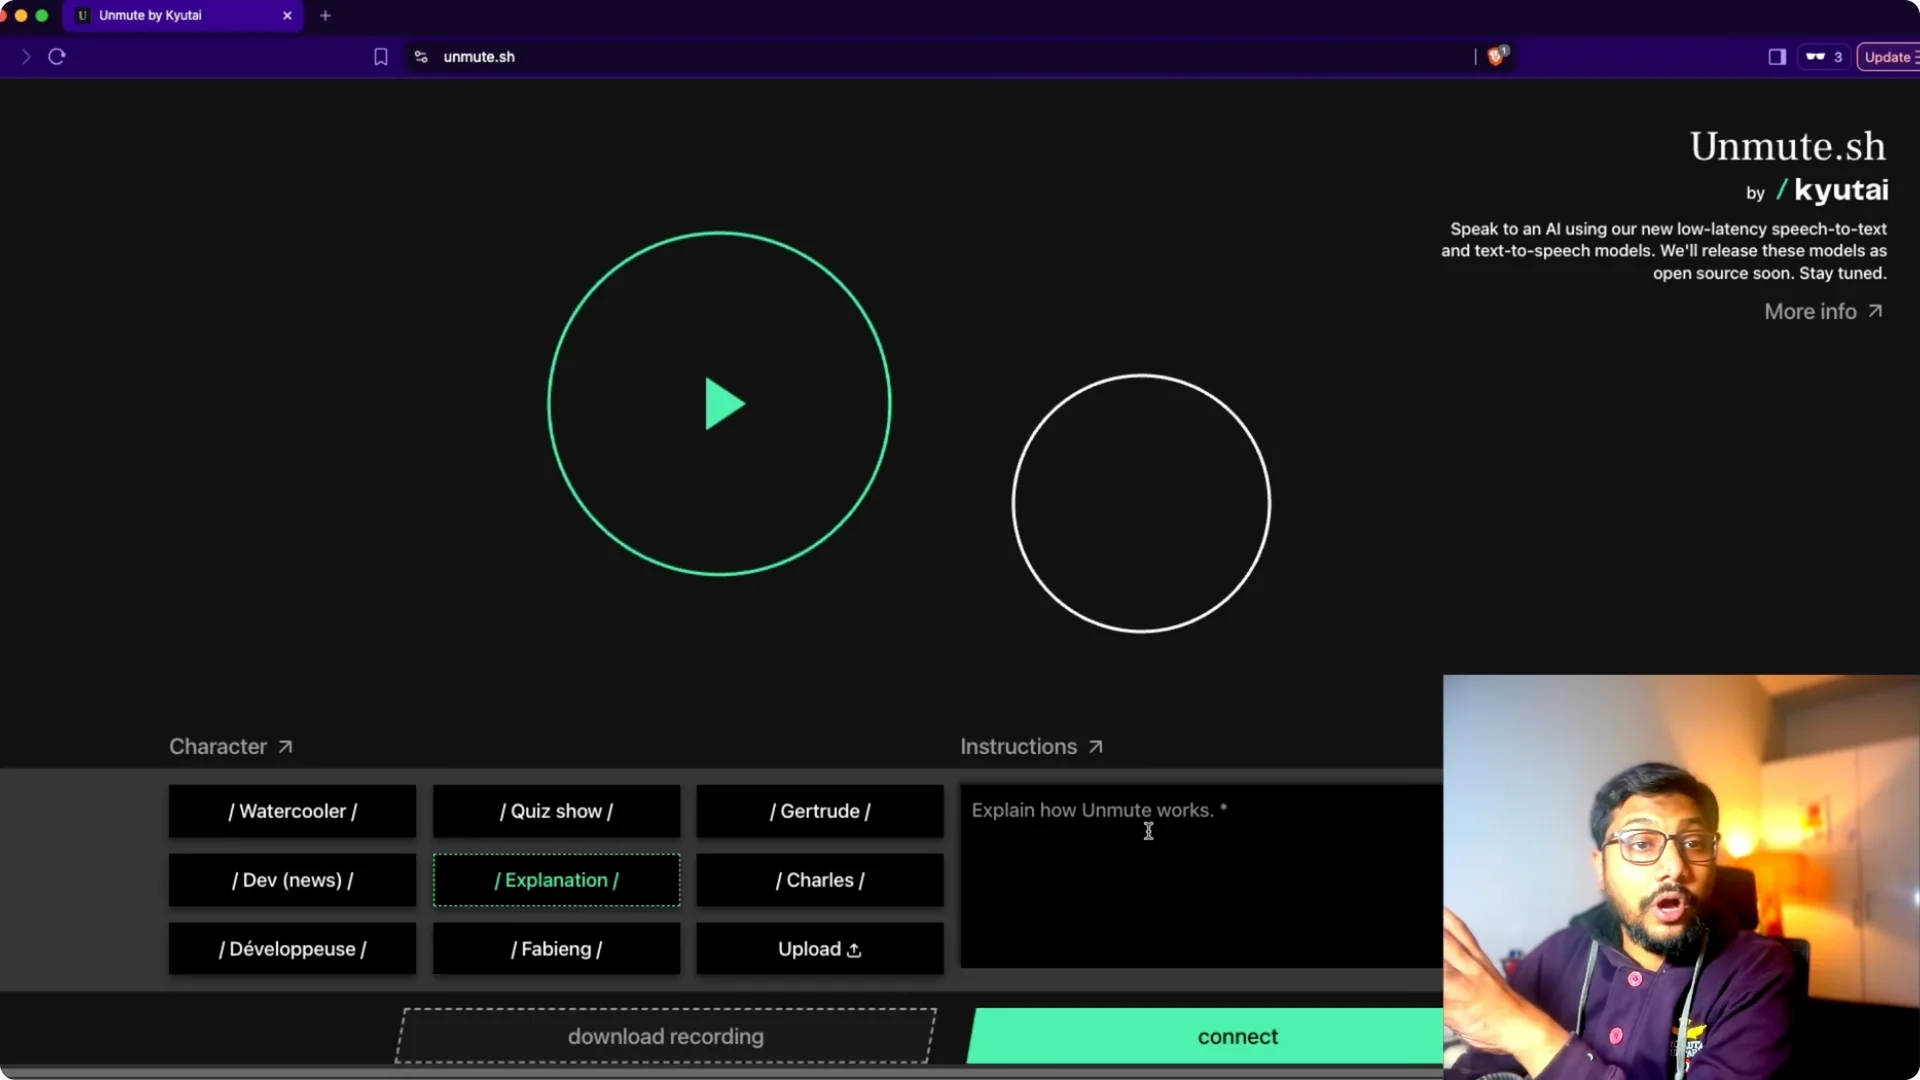Open a new browser tab
This screenshot has height=1080, width=1920.
(x=325, y=15)
